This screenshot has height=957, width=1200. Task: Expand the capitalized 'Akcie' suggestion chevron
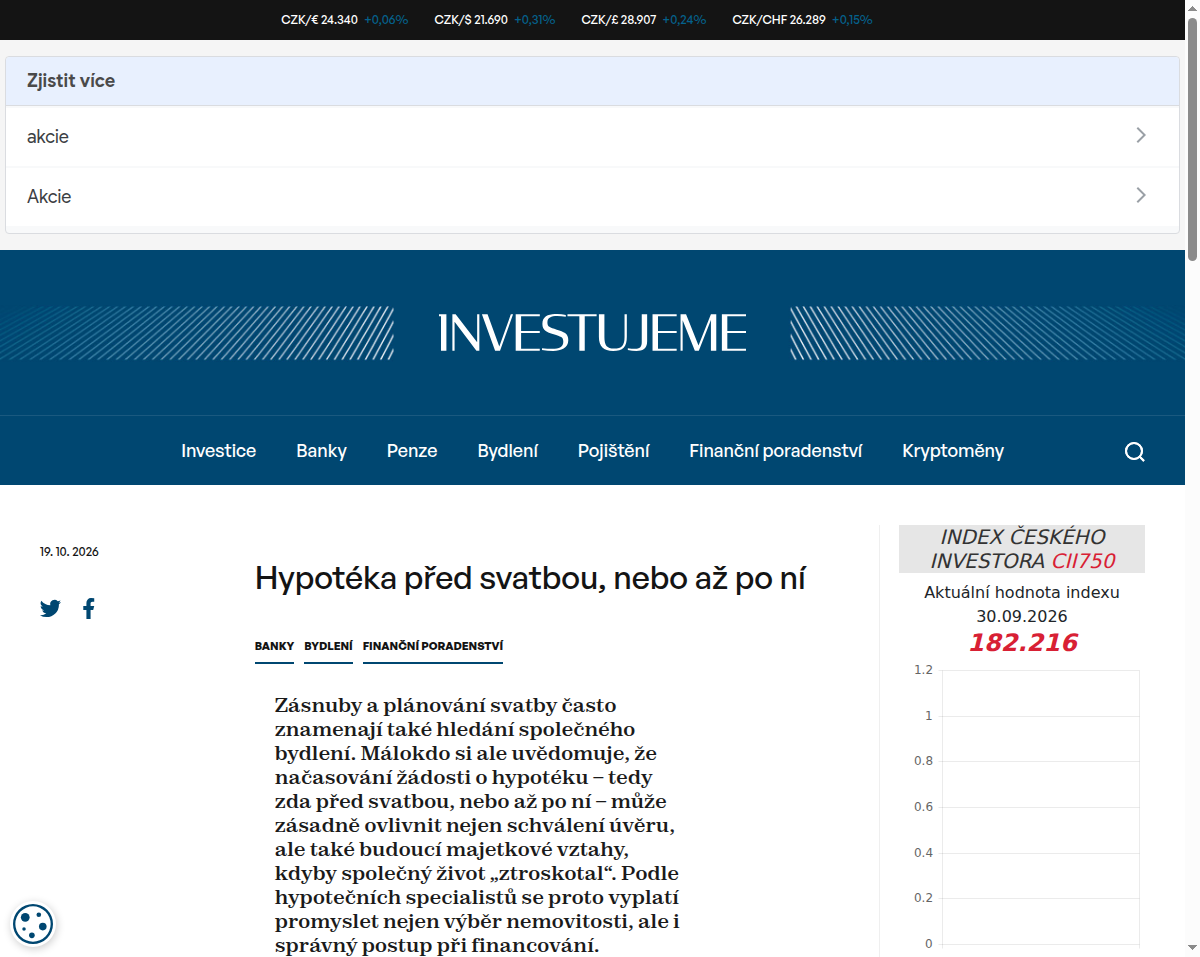[1141, 195]
